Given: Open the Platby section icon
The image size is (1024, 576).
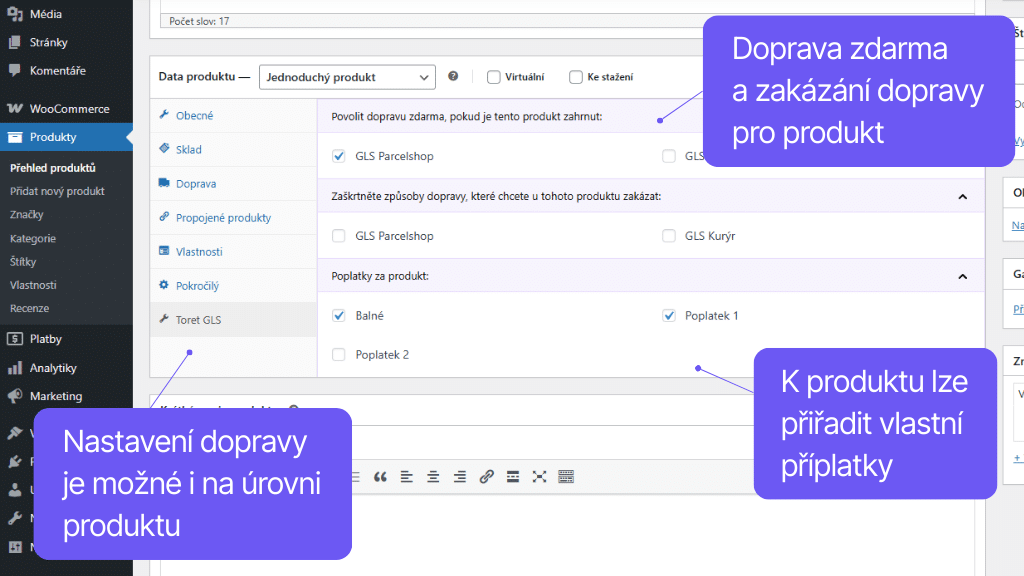Looking at the screenshot, I should point(17,338).
